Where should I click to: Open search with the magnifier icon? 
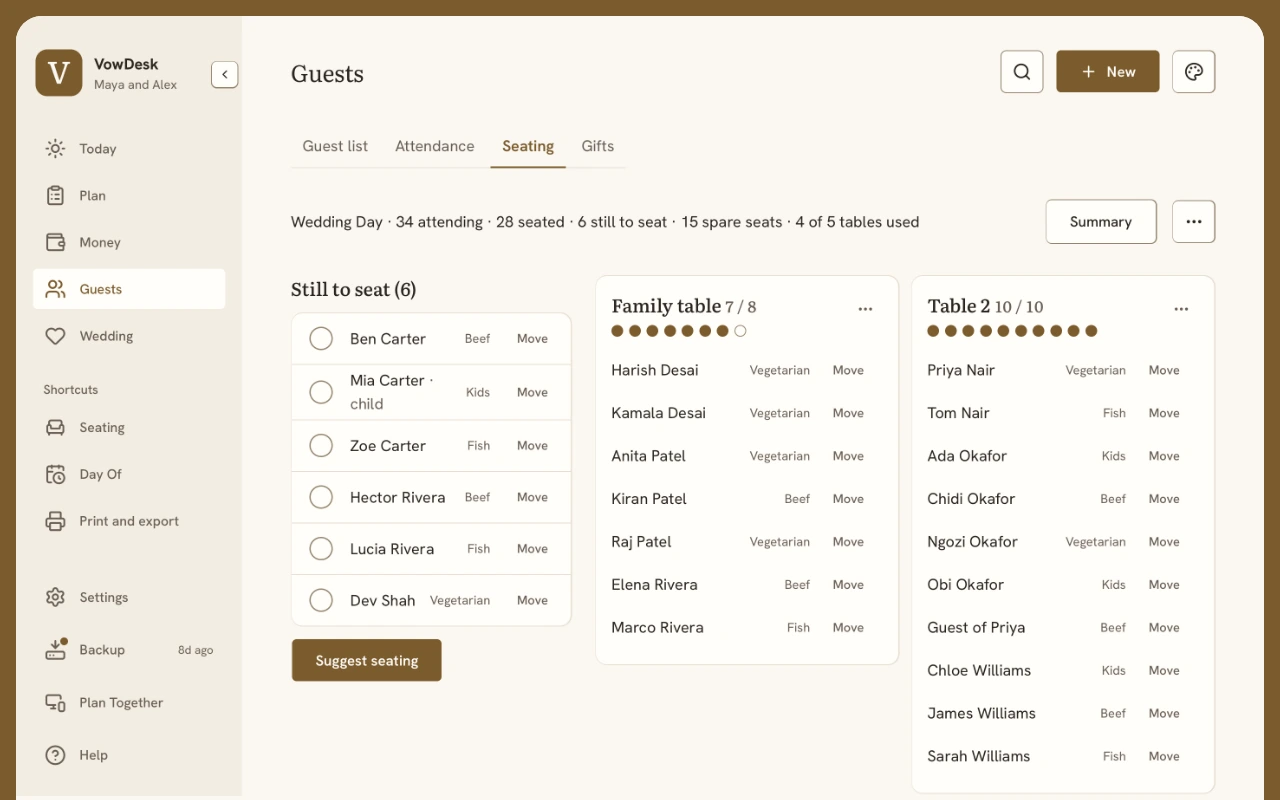point(1022,72)
